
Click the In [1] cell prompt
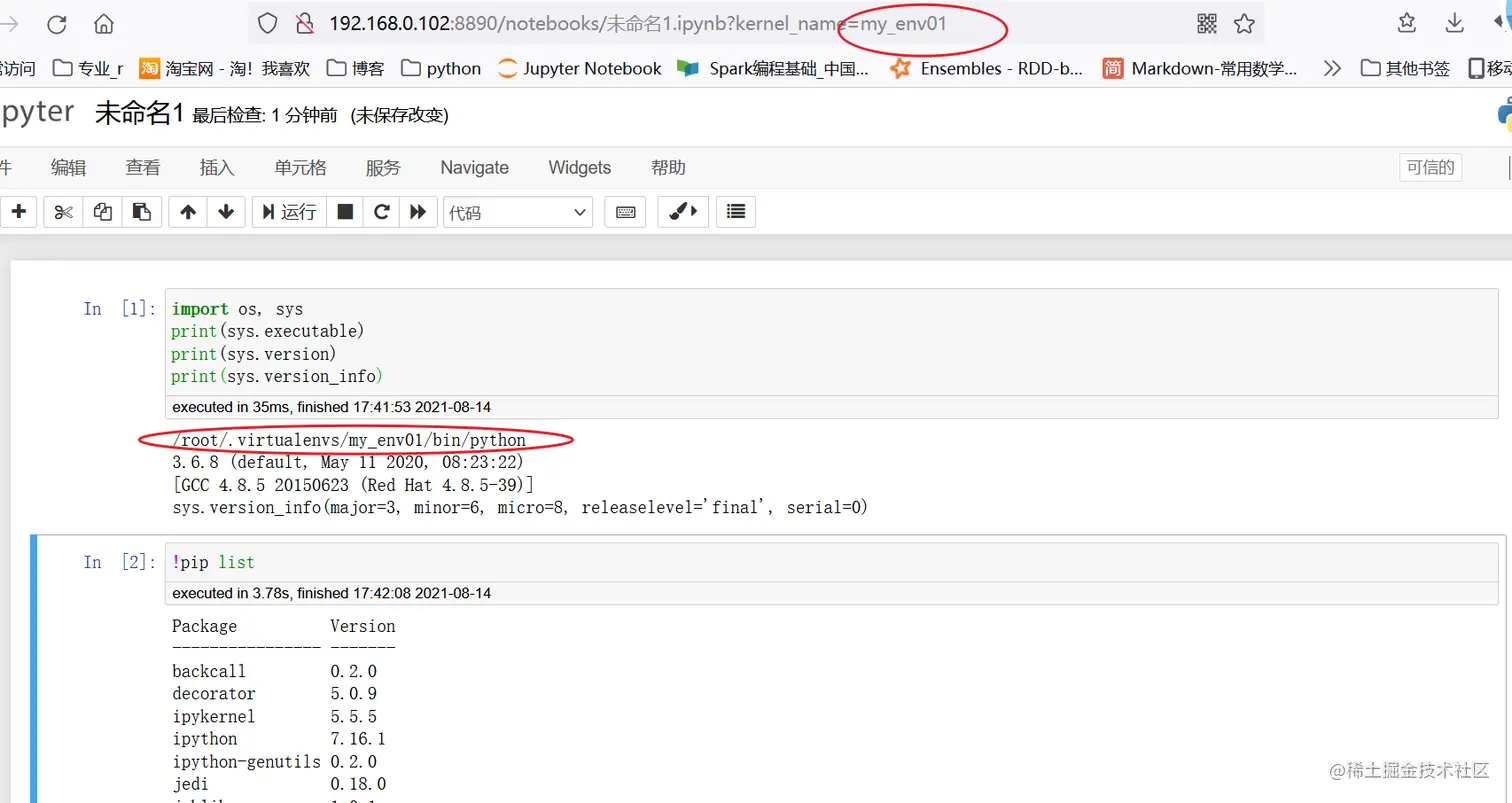(118, 309)
